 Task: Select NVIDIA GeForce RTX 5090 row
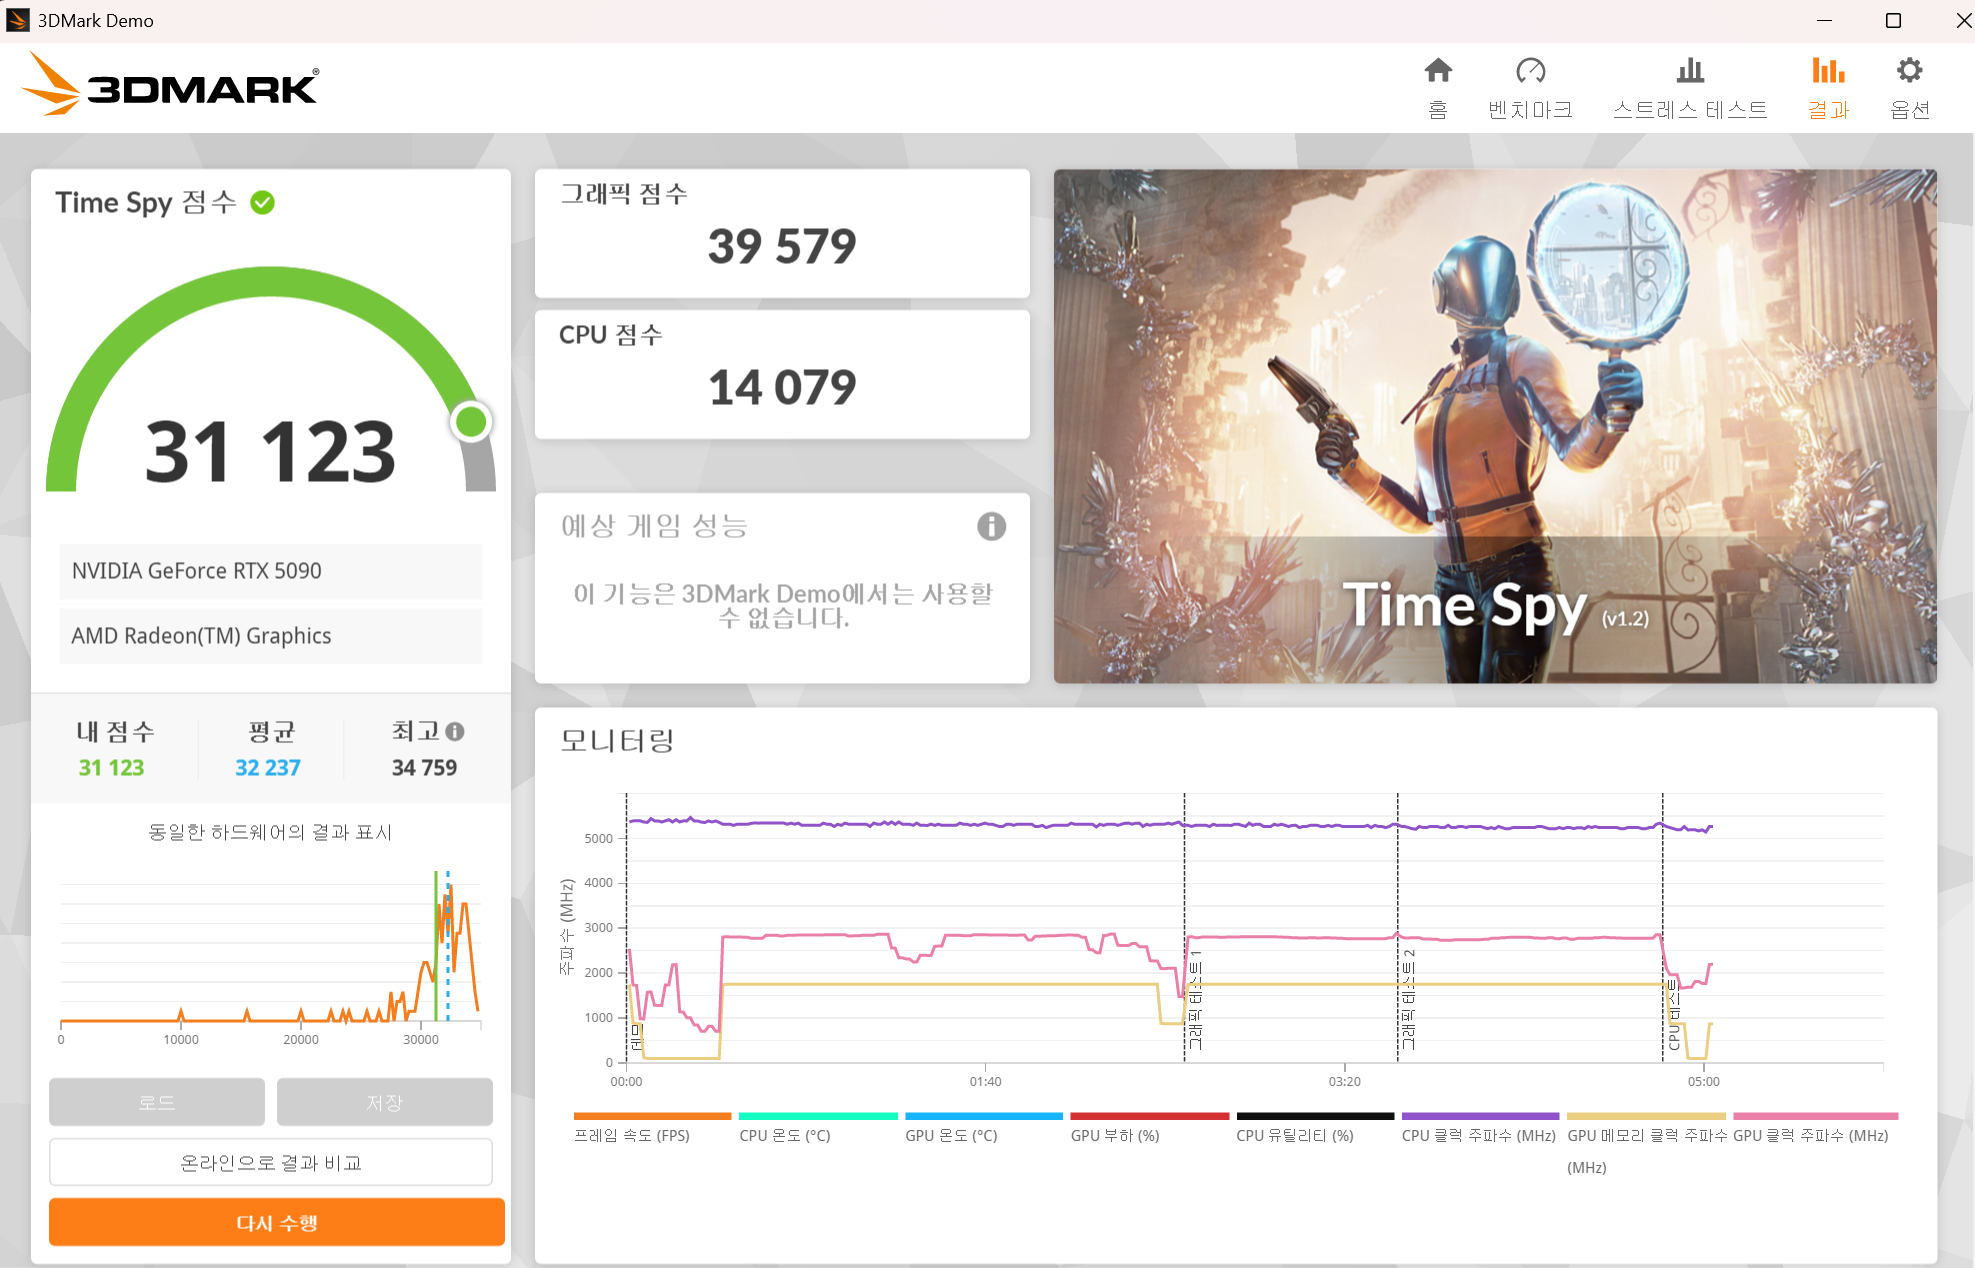271,571
